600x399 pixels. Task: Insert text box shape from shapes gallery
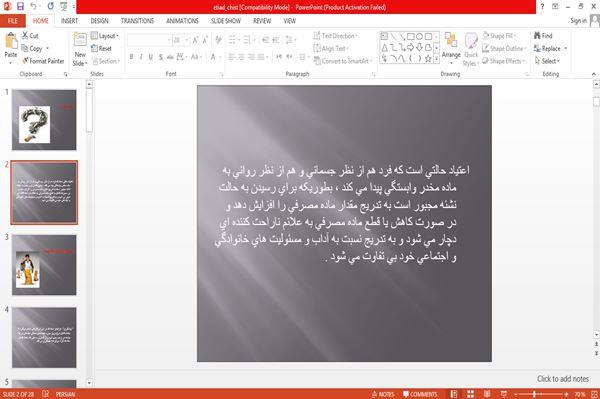tap(384, 36)
